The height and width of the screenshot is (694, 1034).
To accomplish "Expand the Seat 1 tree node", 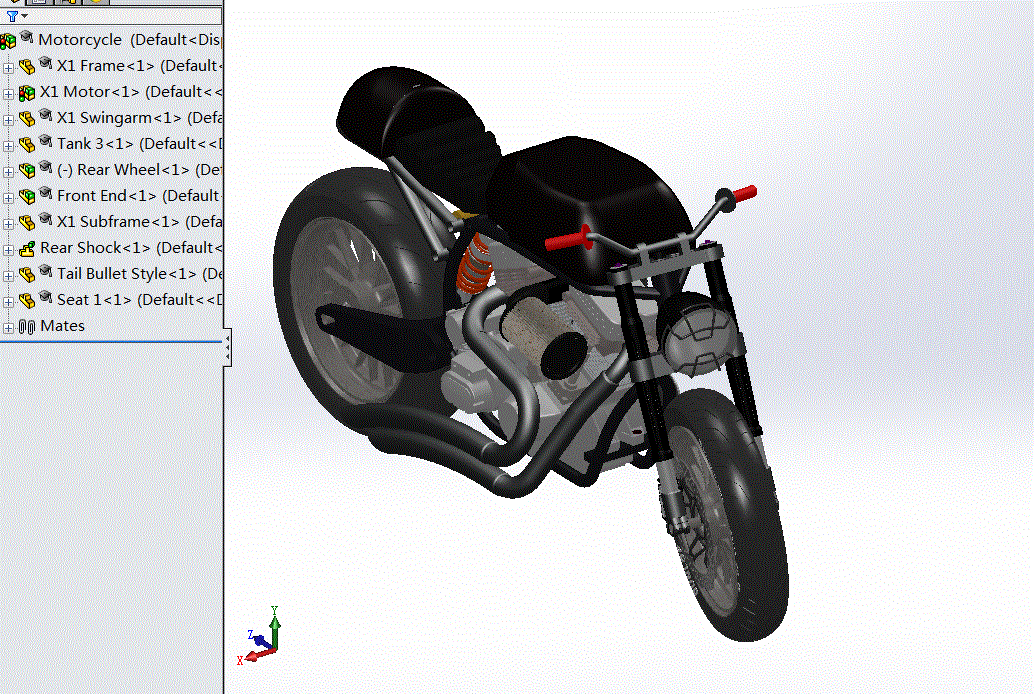I will pyautogui.click(x=8, y=302).
